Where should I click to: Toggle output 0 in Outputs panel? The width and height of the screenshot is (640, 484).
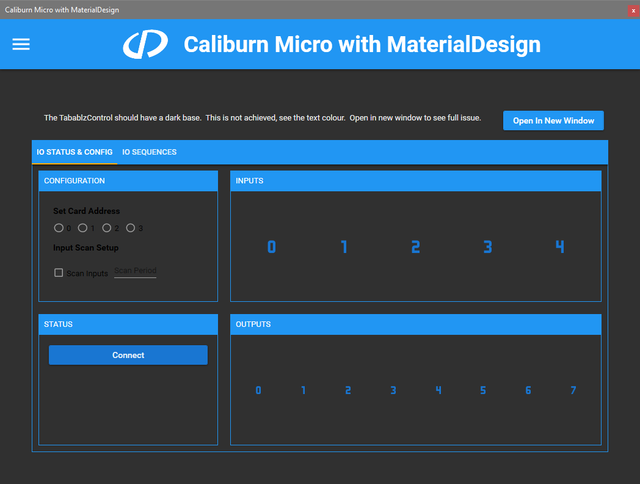(x=258, y=391)
